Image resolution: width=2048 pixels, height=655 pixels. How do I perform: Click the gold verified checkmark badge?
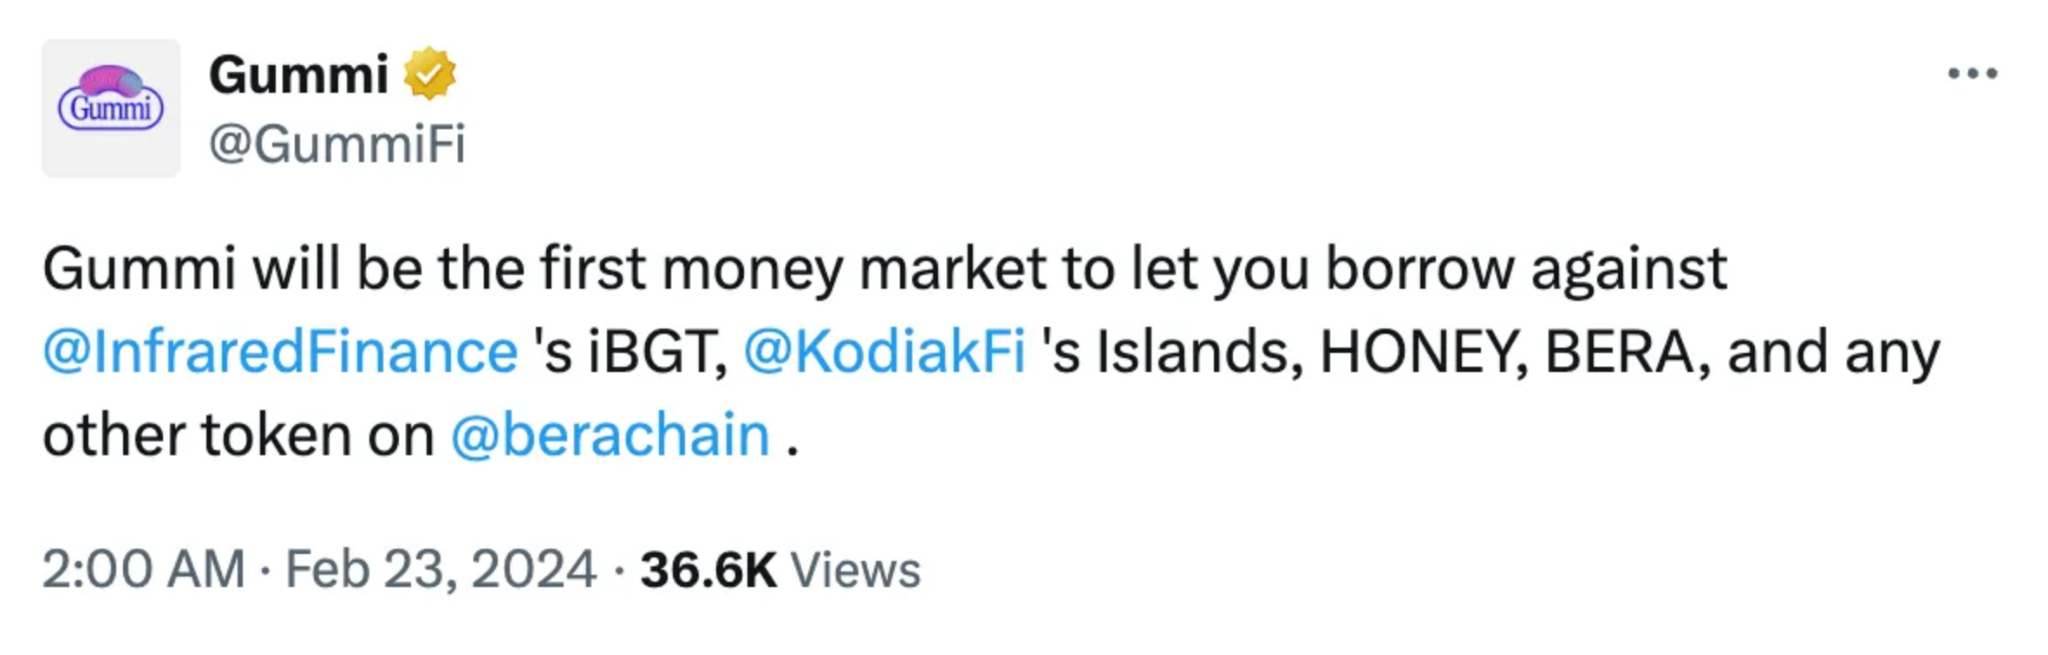[x=430, y=74]
